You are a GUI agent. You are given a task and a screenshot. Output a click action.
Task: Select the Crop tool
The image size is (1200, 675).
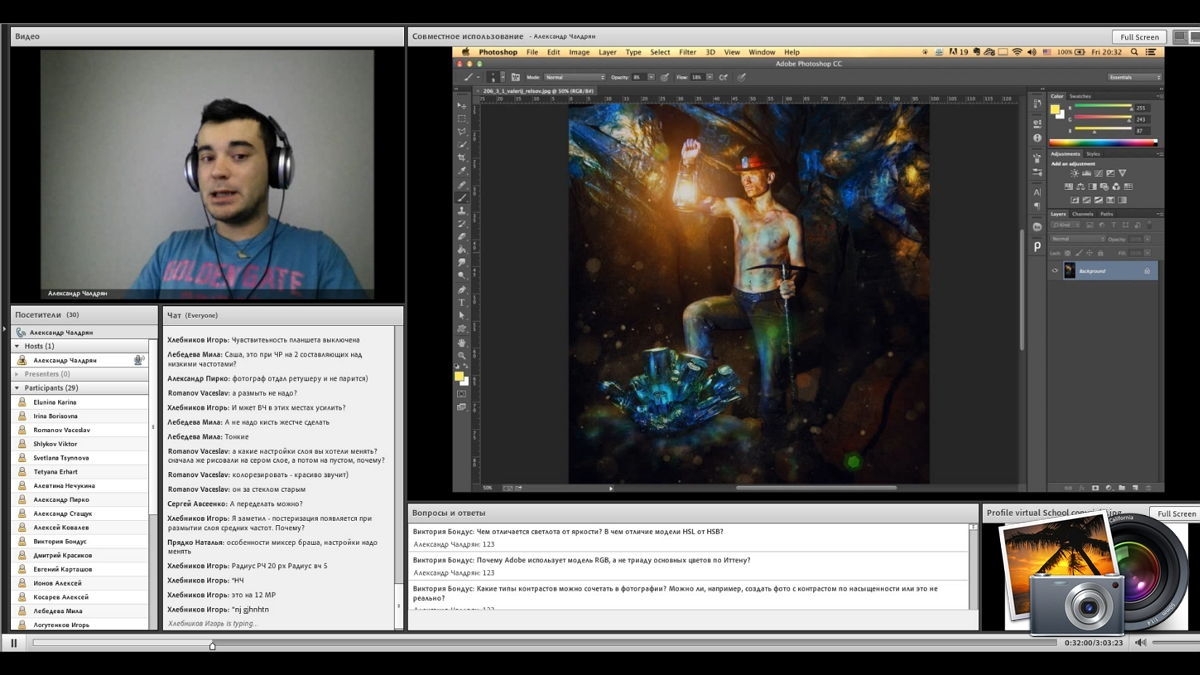[462, 156]
